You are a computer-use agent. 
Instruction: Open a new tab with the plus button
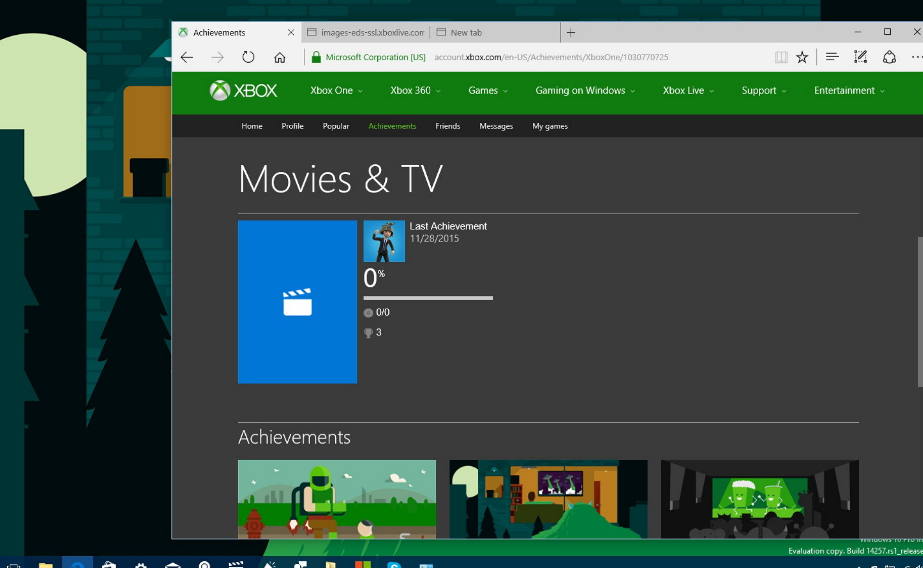(x=571, y=32)
